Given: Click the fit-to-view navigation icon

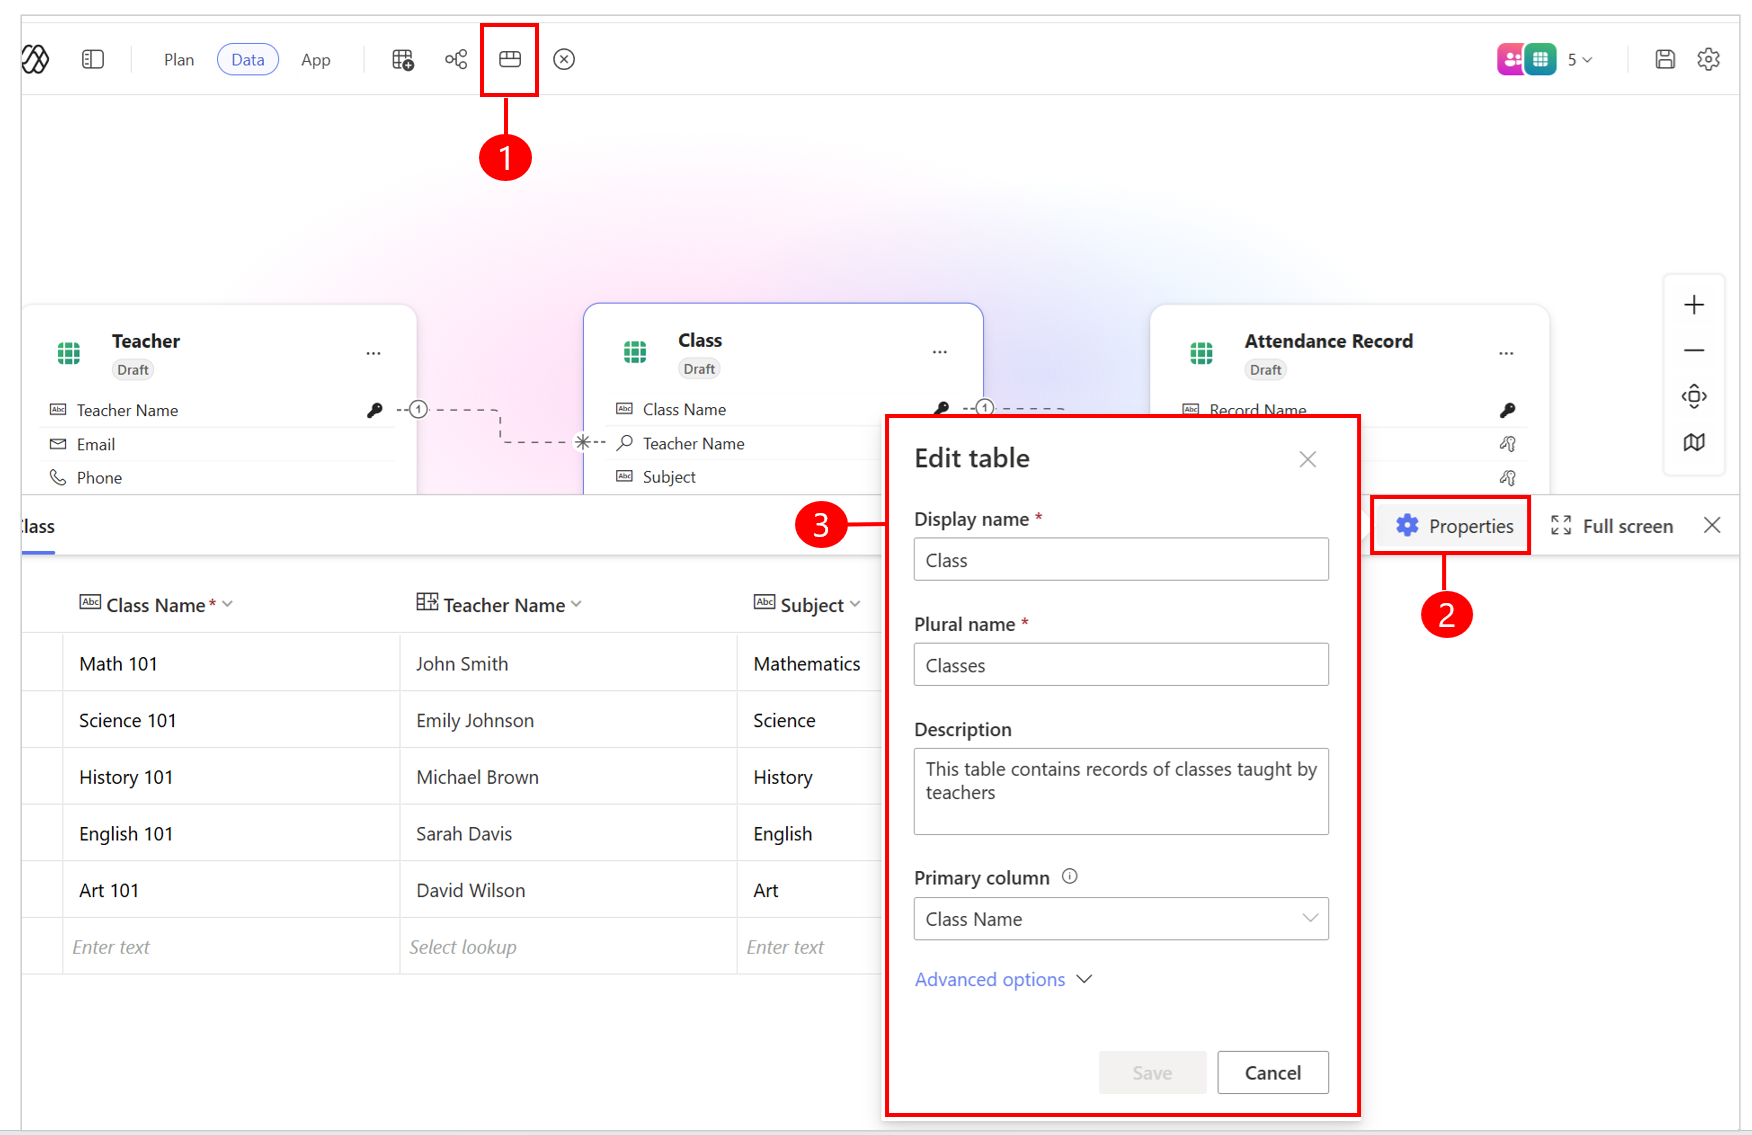Looking at the screenshot, I should (1694, 396).
